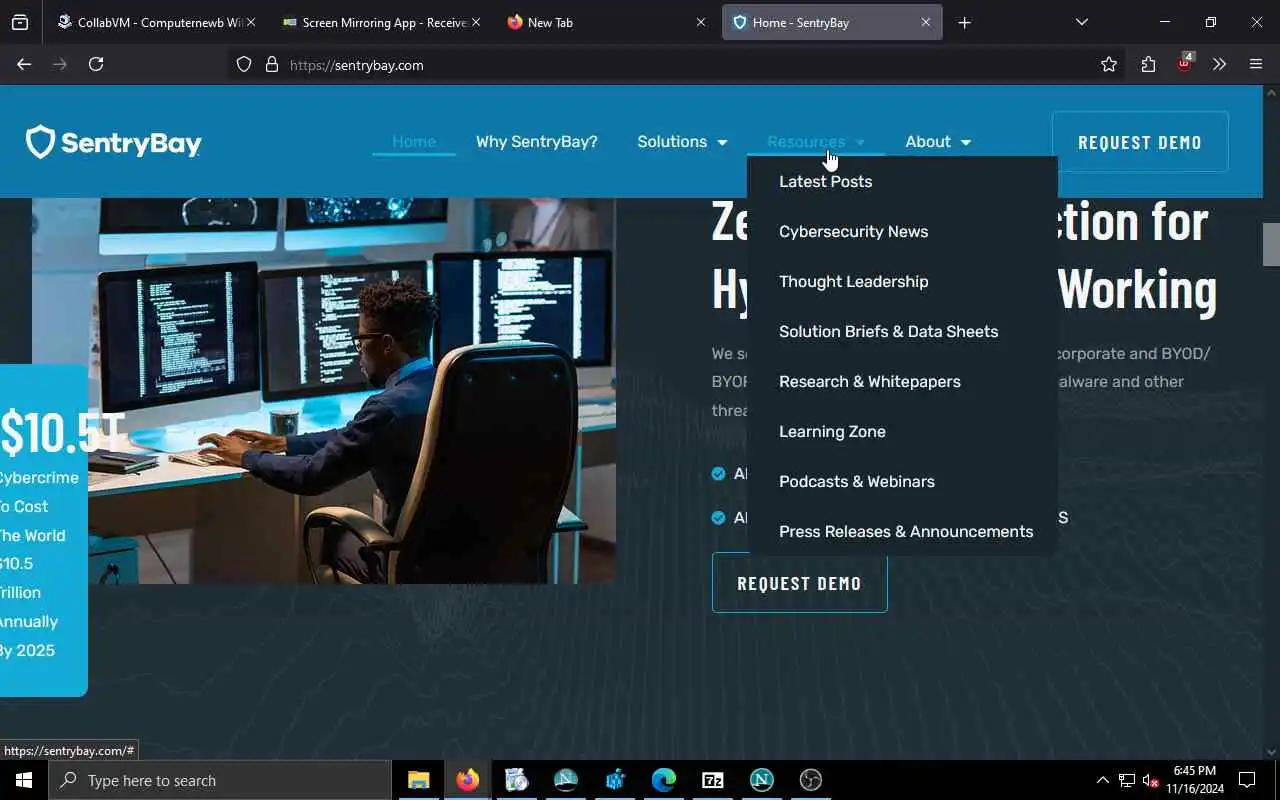The height and width of the screenshot is (800, 1280).
Task: Click the hero image of the programmer
Action: [x=324, y=390]
